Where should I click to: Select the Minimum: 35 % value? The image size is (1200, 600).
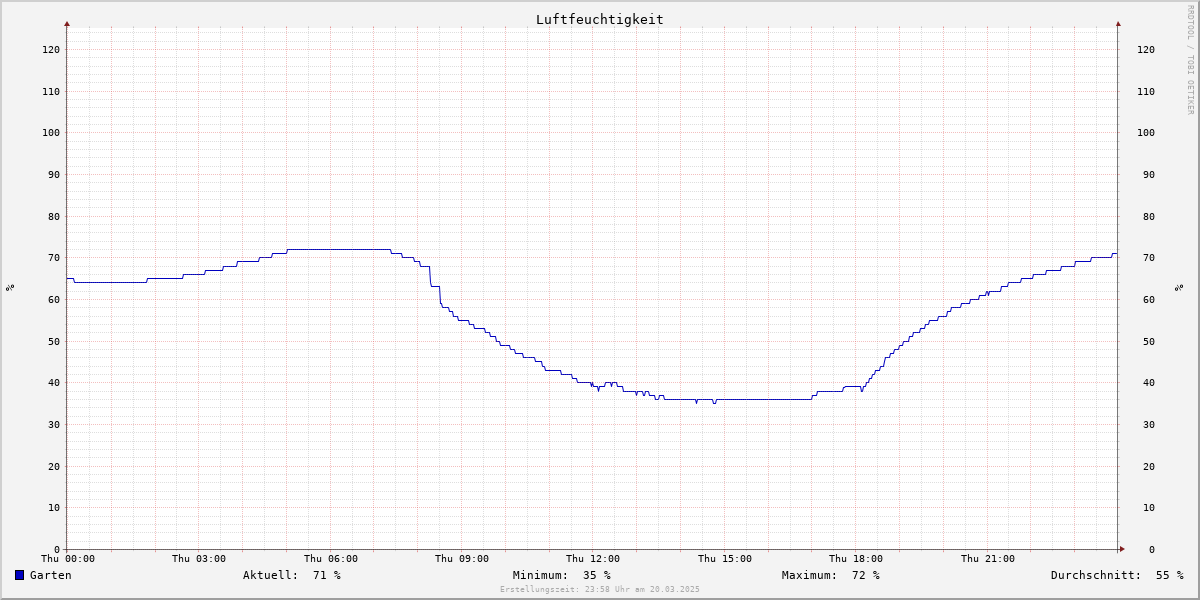562,575
